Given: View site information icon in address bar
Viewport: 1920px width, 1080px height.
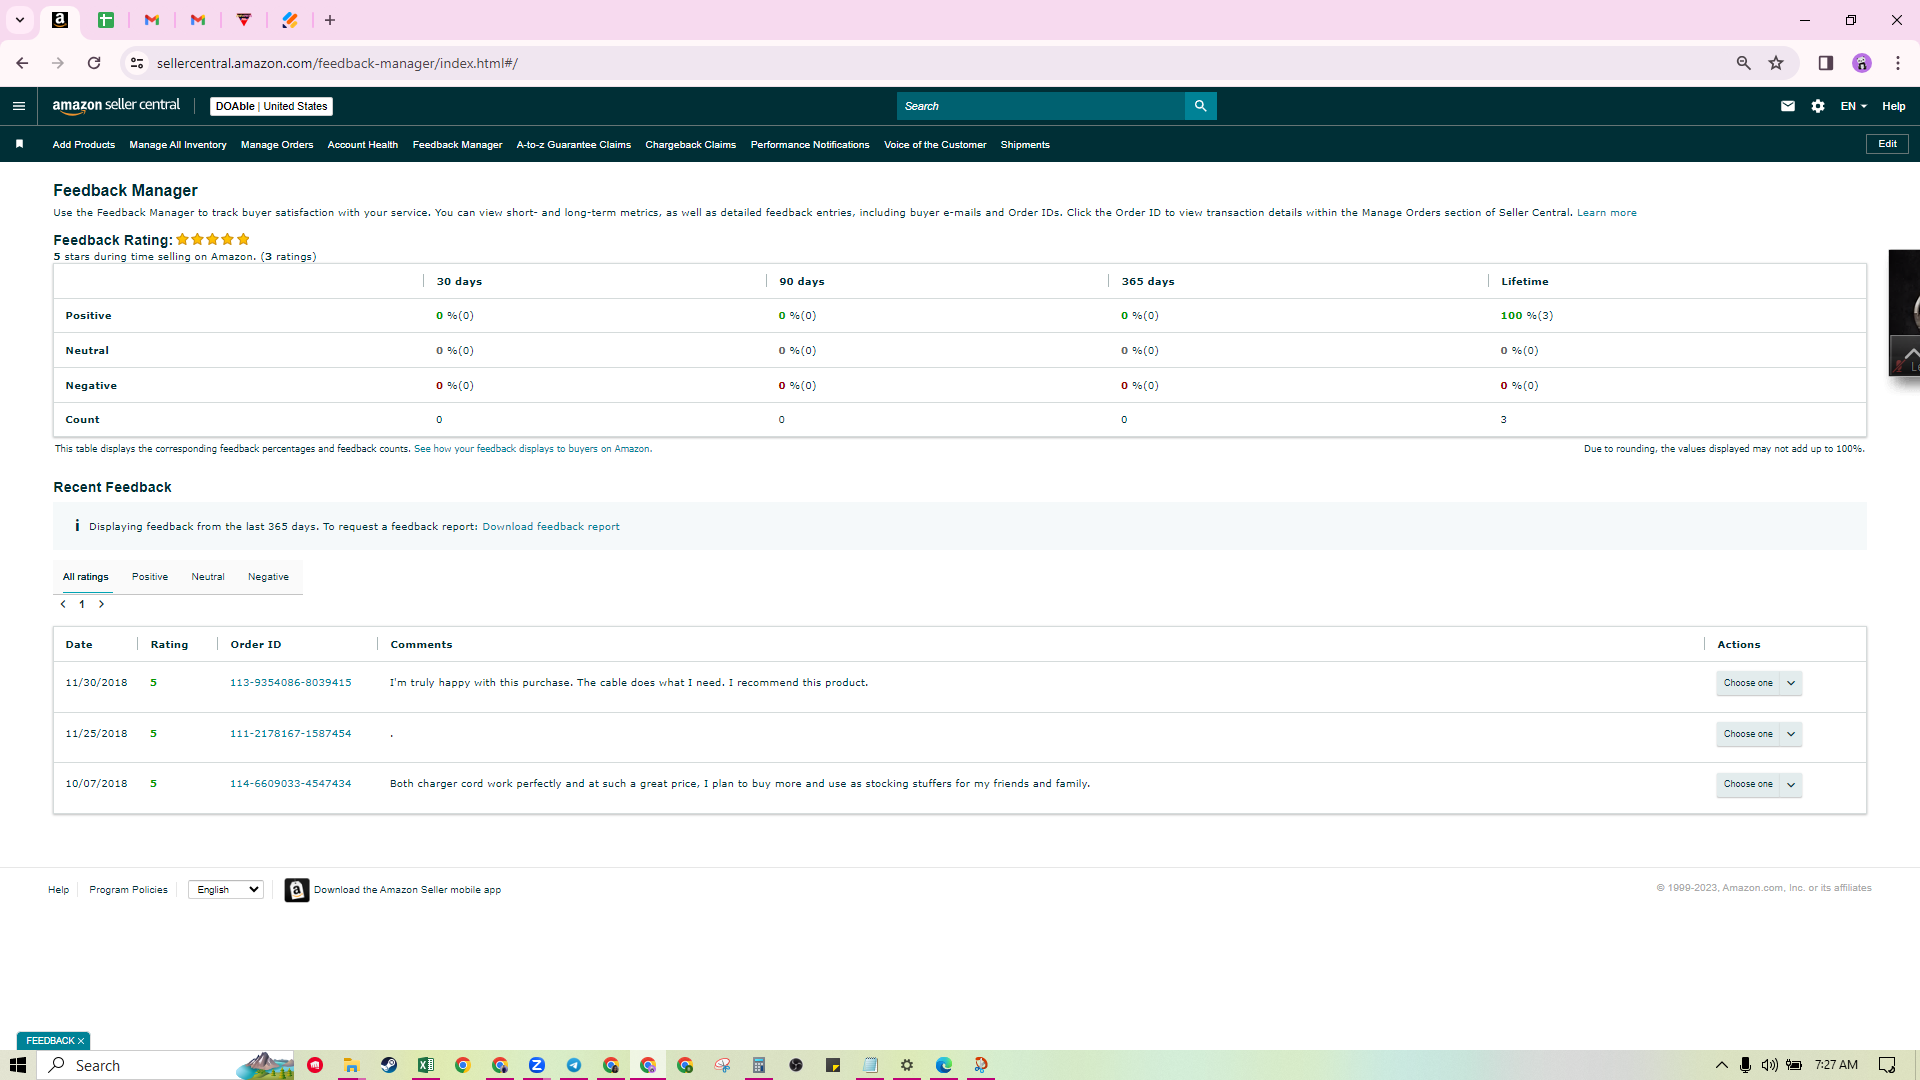Looking at the screenshot, I should pyautogui.click(x=137, y=63).
